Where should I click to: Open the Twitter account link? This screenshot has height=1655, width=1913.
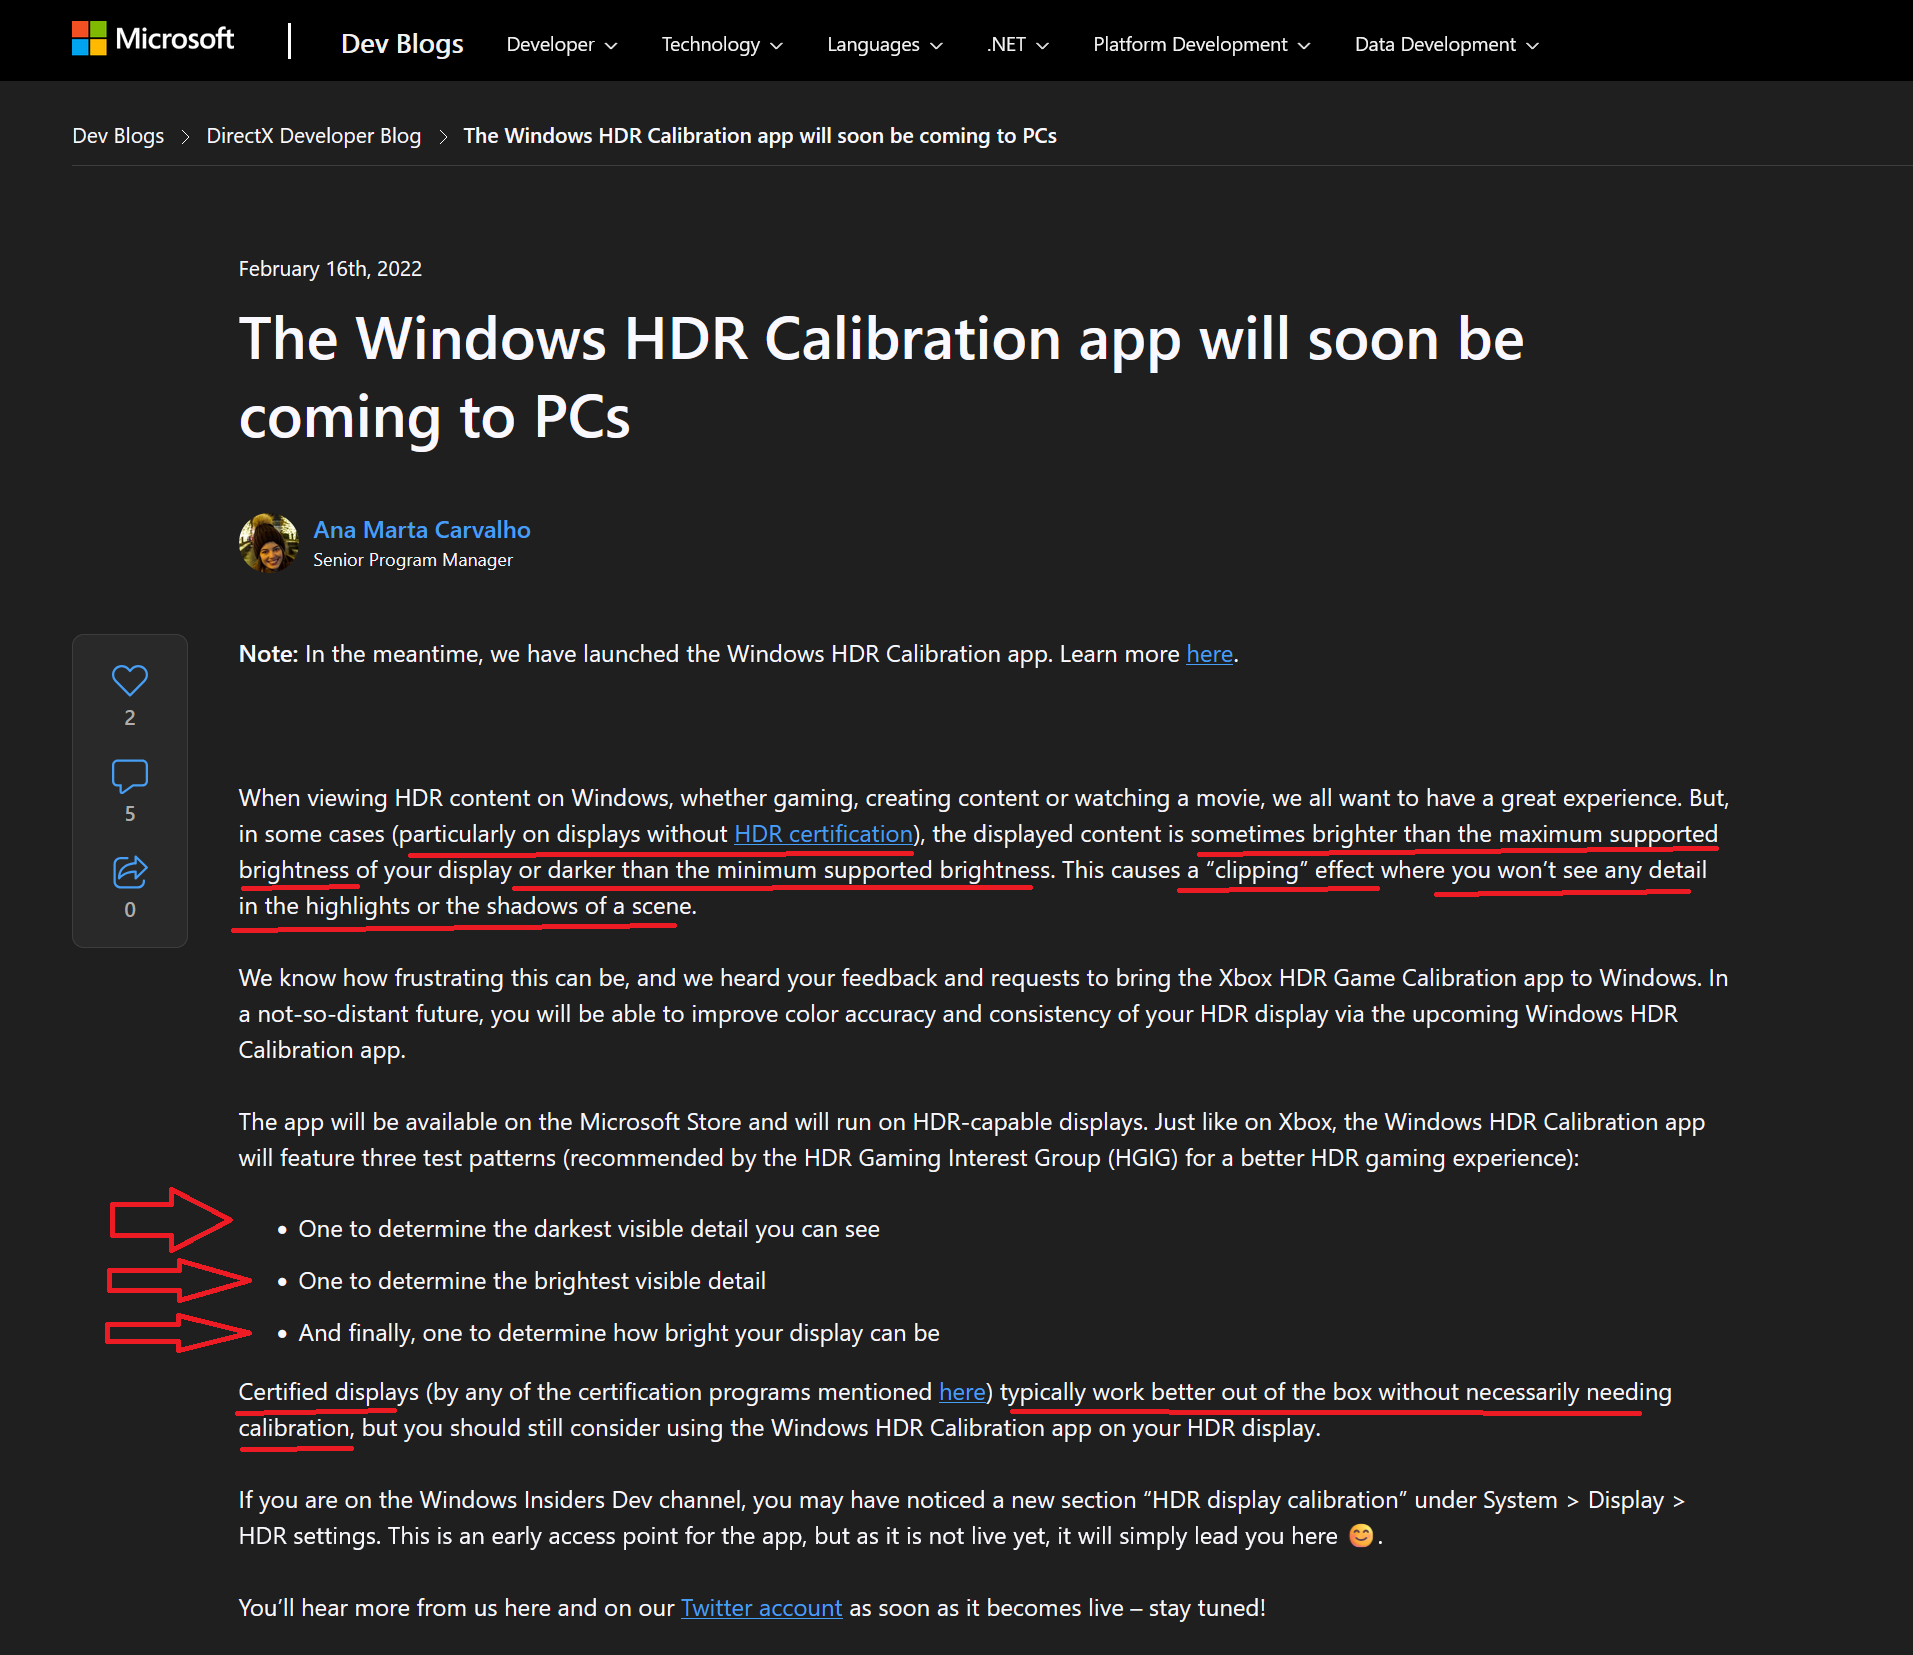click(x=761, y=1607)
